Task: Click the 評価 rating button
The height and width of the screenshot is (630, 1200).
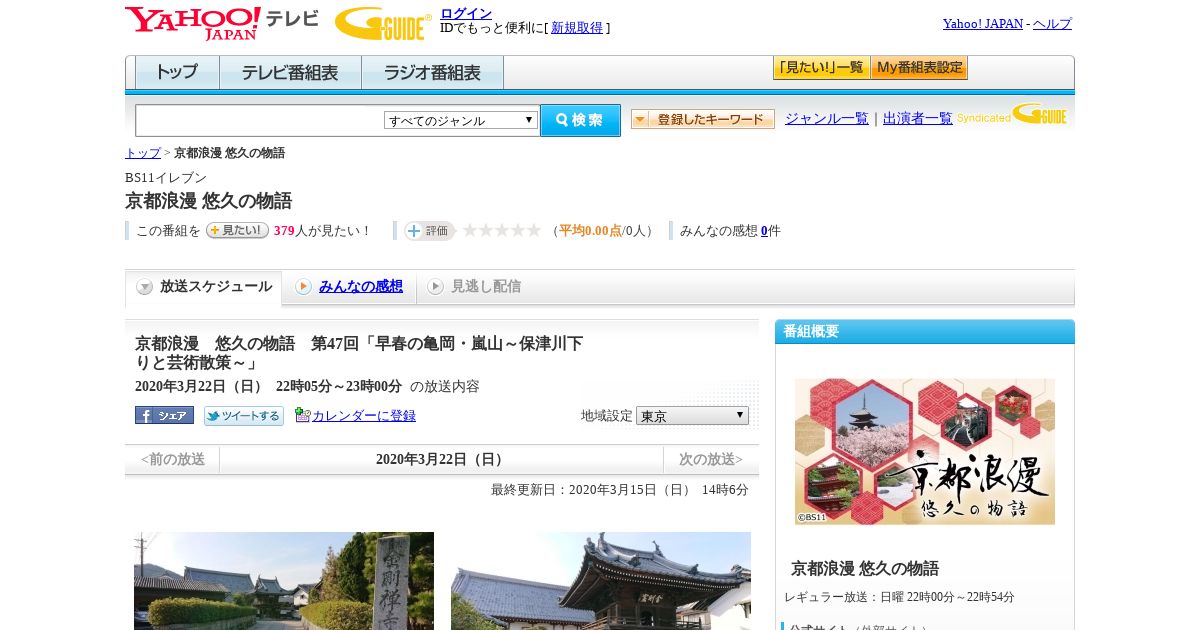Action: point(430,231)
